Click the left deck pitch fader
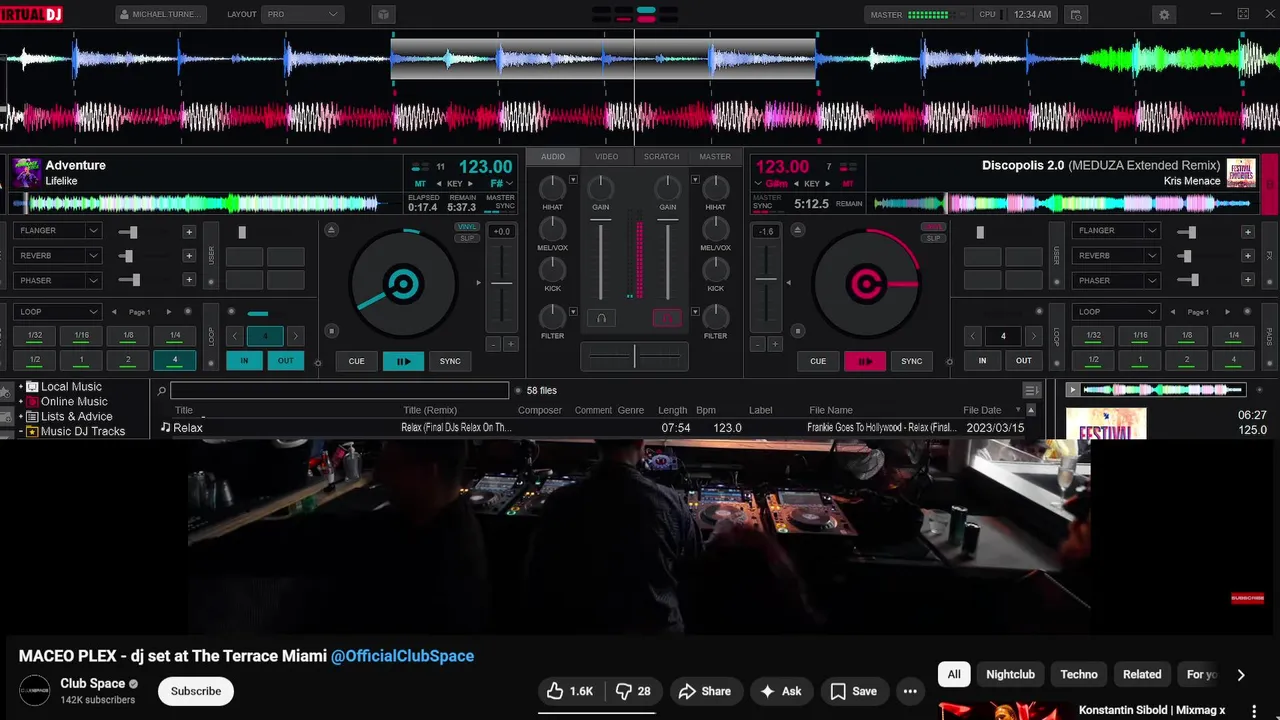 pos(501,285)
